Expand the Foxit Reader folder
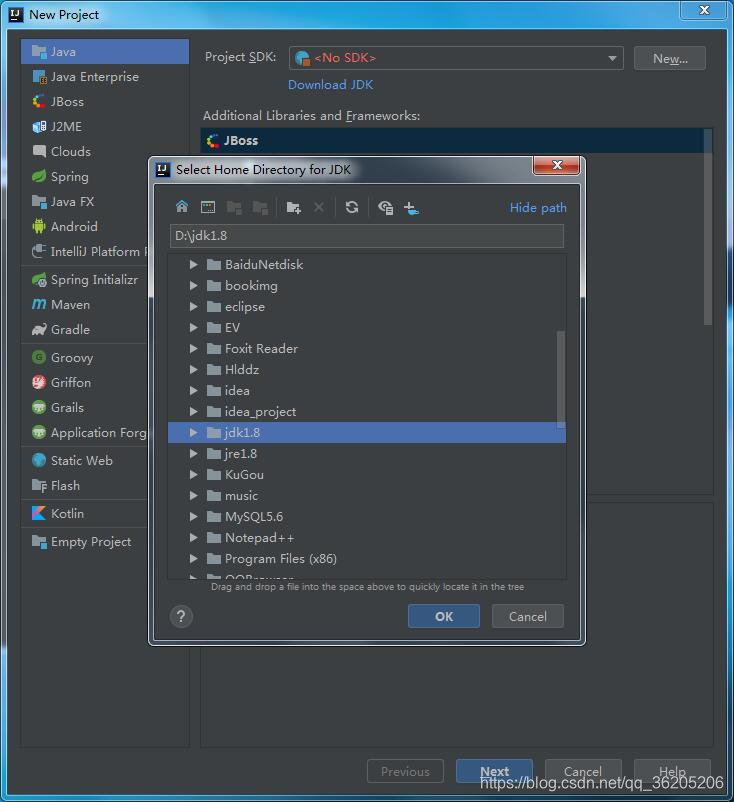Viewport: 734px width, 802px height. (x=193, y=348)
